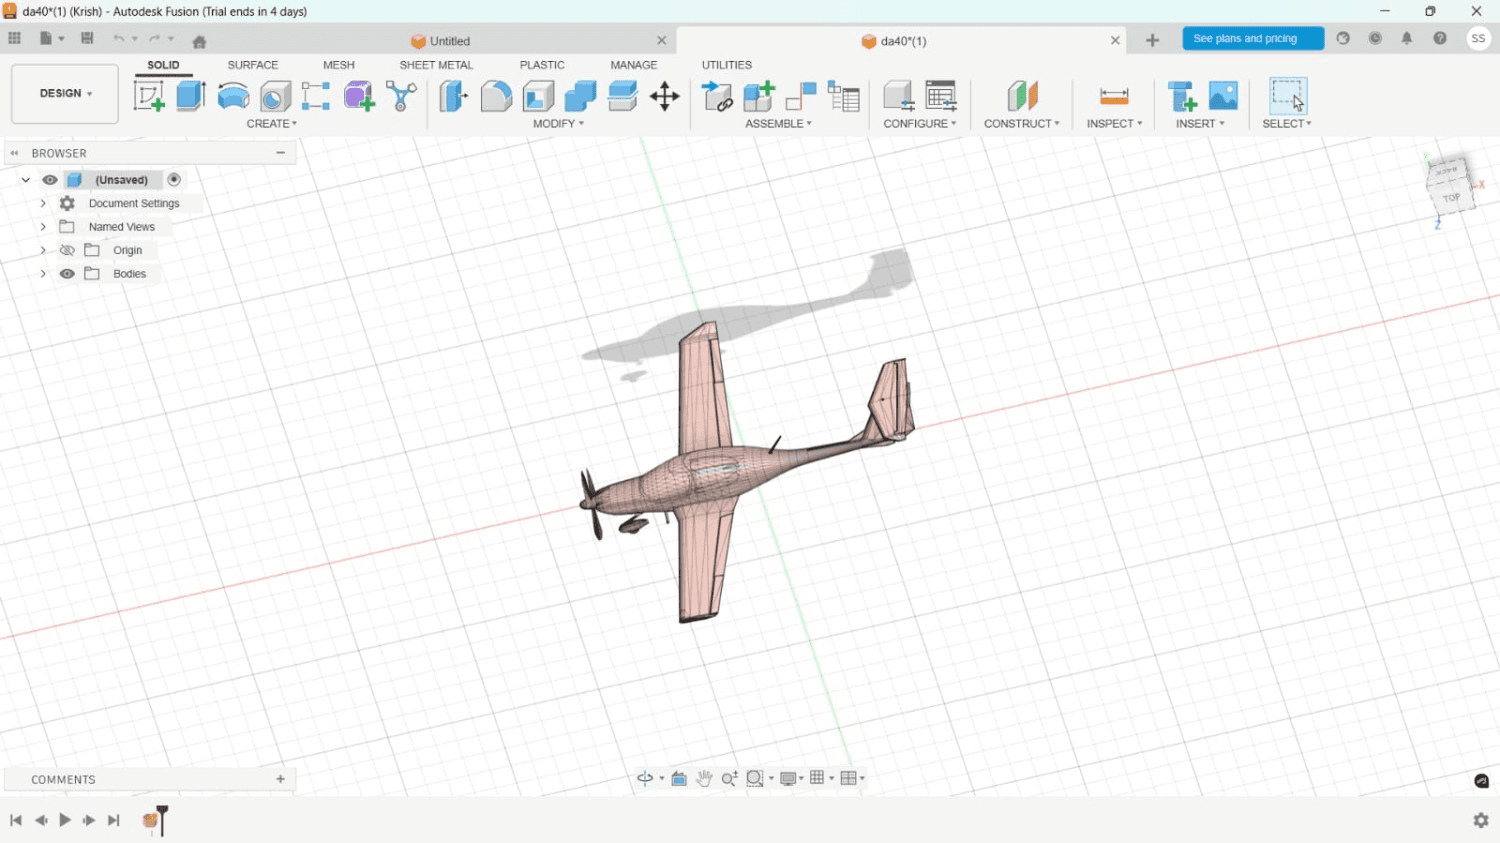Select the Create Sketch tool
The width and height of the screenshot is (1500, 843).
(x=150, y=95)
